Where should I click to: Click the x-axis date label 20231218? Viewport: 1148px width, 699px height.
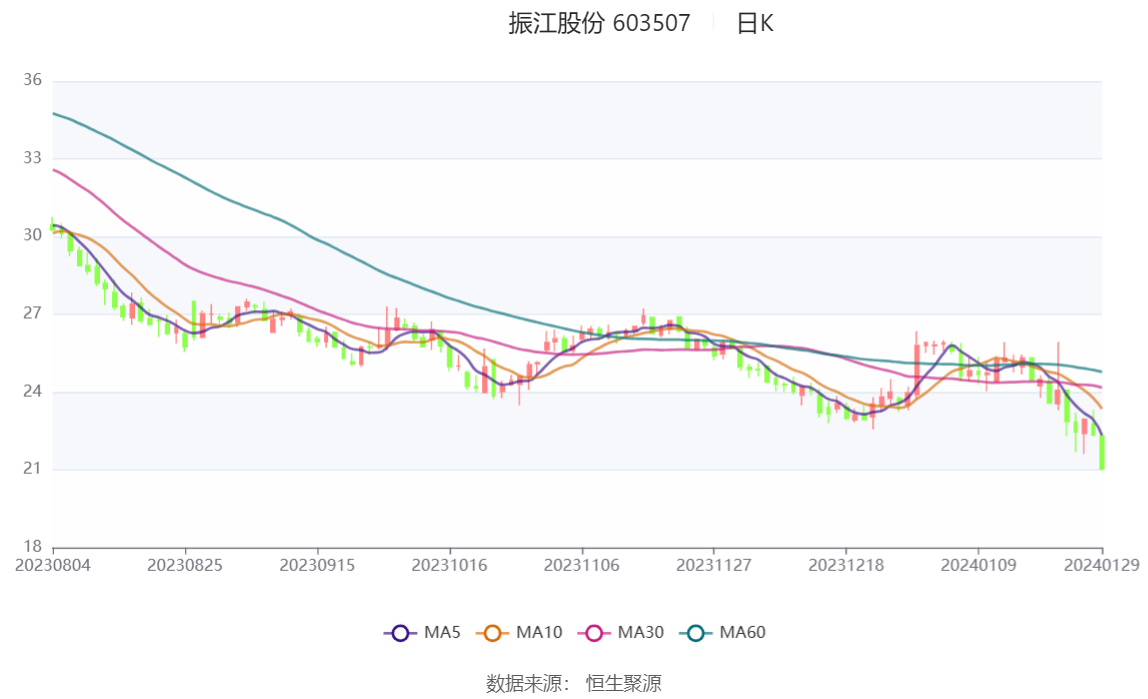tap(846, 565)
